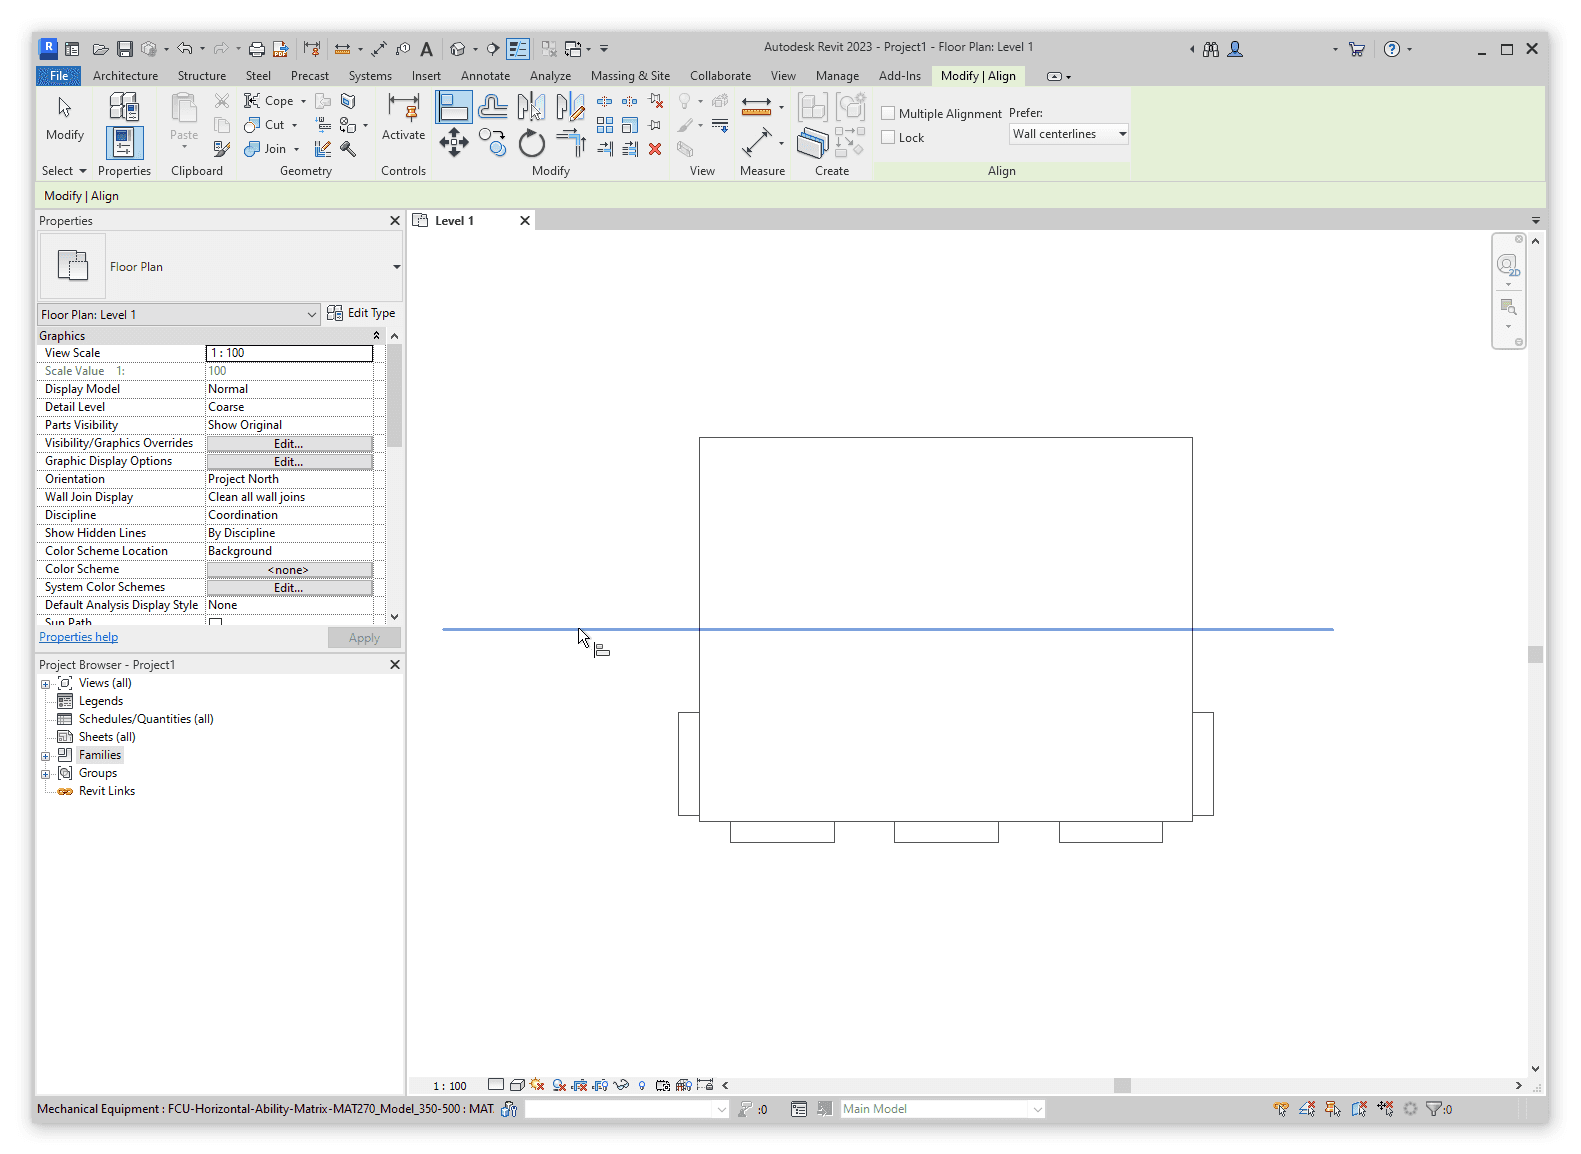Click the Activate Controls dimension icon
The width and height of the screenshot is (1581, 1154).
click(404, 107)
